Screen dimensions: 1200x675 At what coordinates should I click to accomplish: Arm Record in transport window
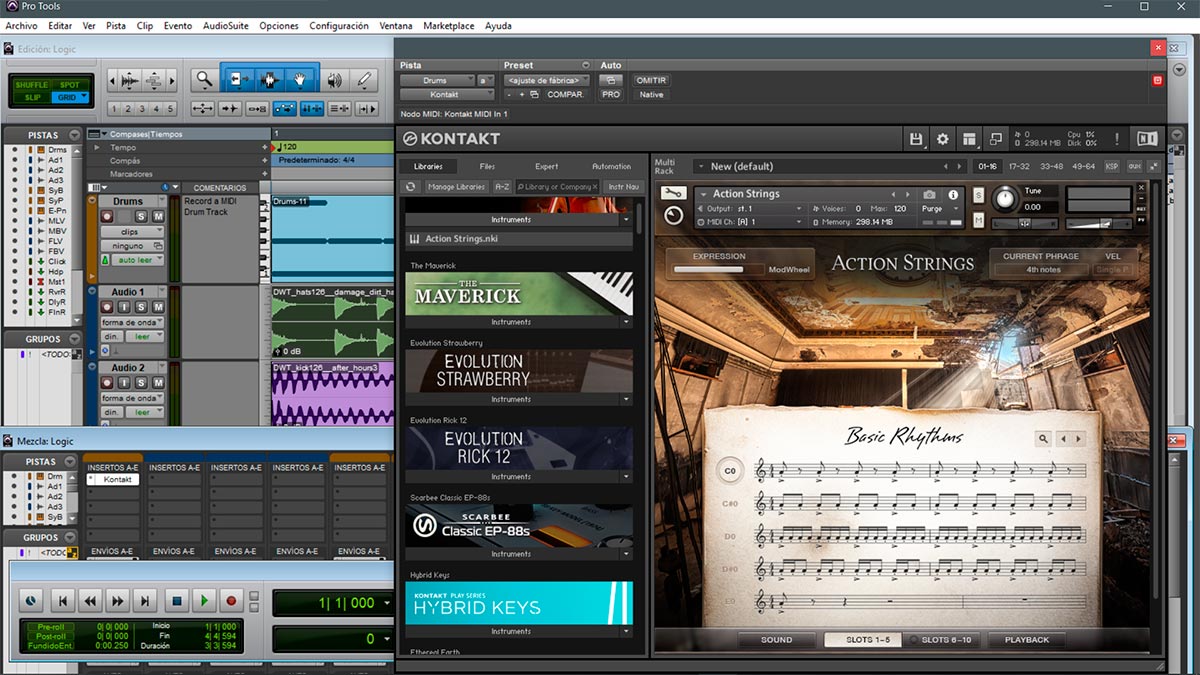pos(232,601)
